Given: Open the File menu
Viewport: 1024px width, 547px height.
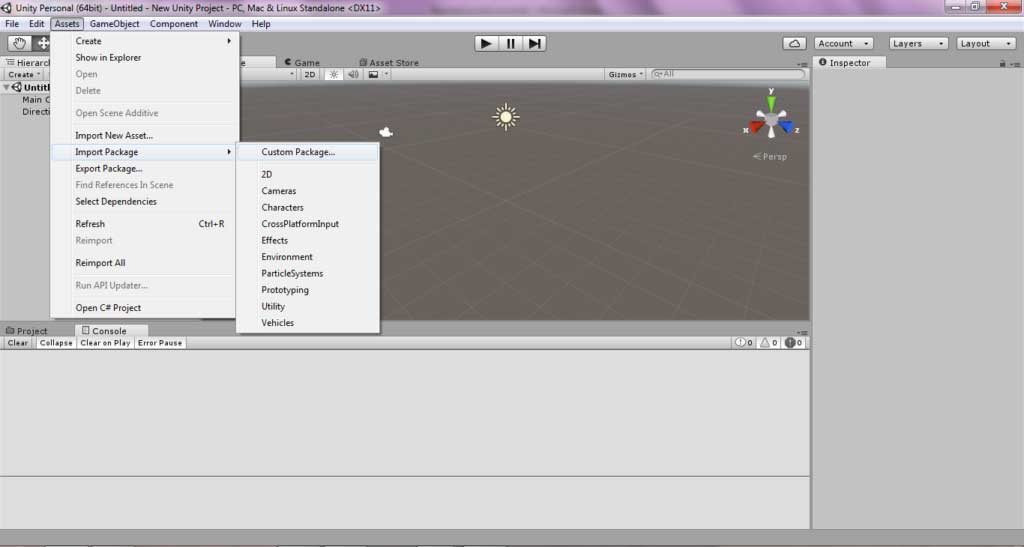Looking at the screenshot, I should point(12,24).
